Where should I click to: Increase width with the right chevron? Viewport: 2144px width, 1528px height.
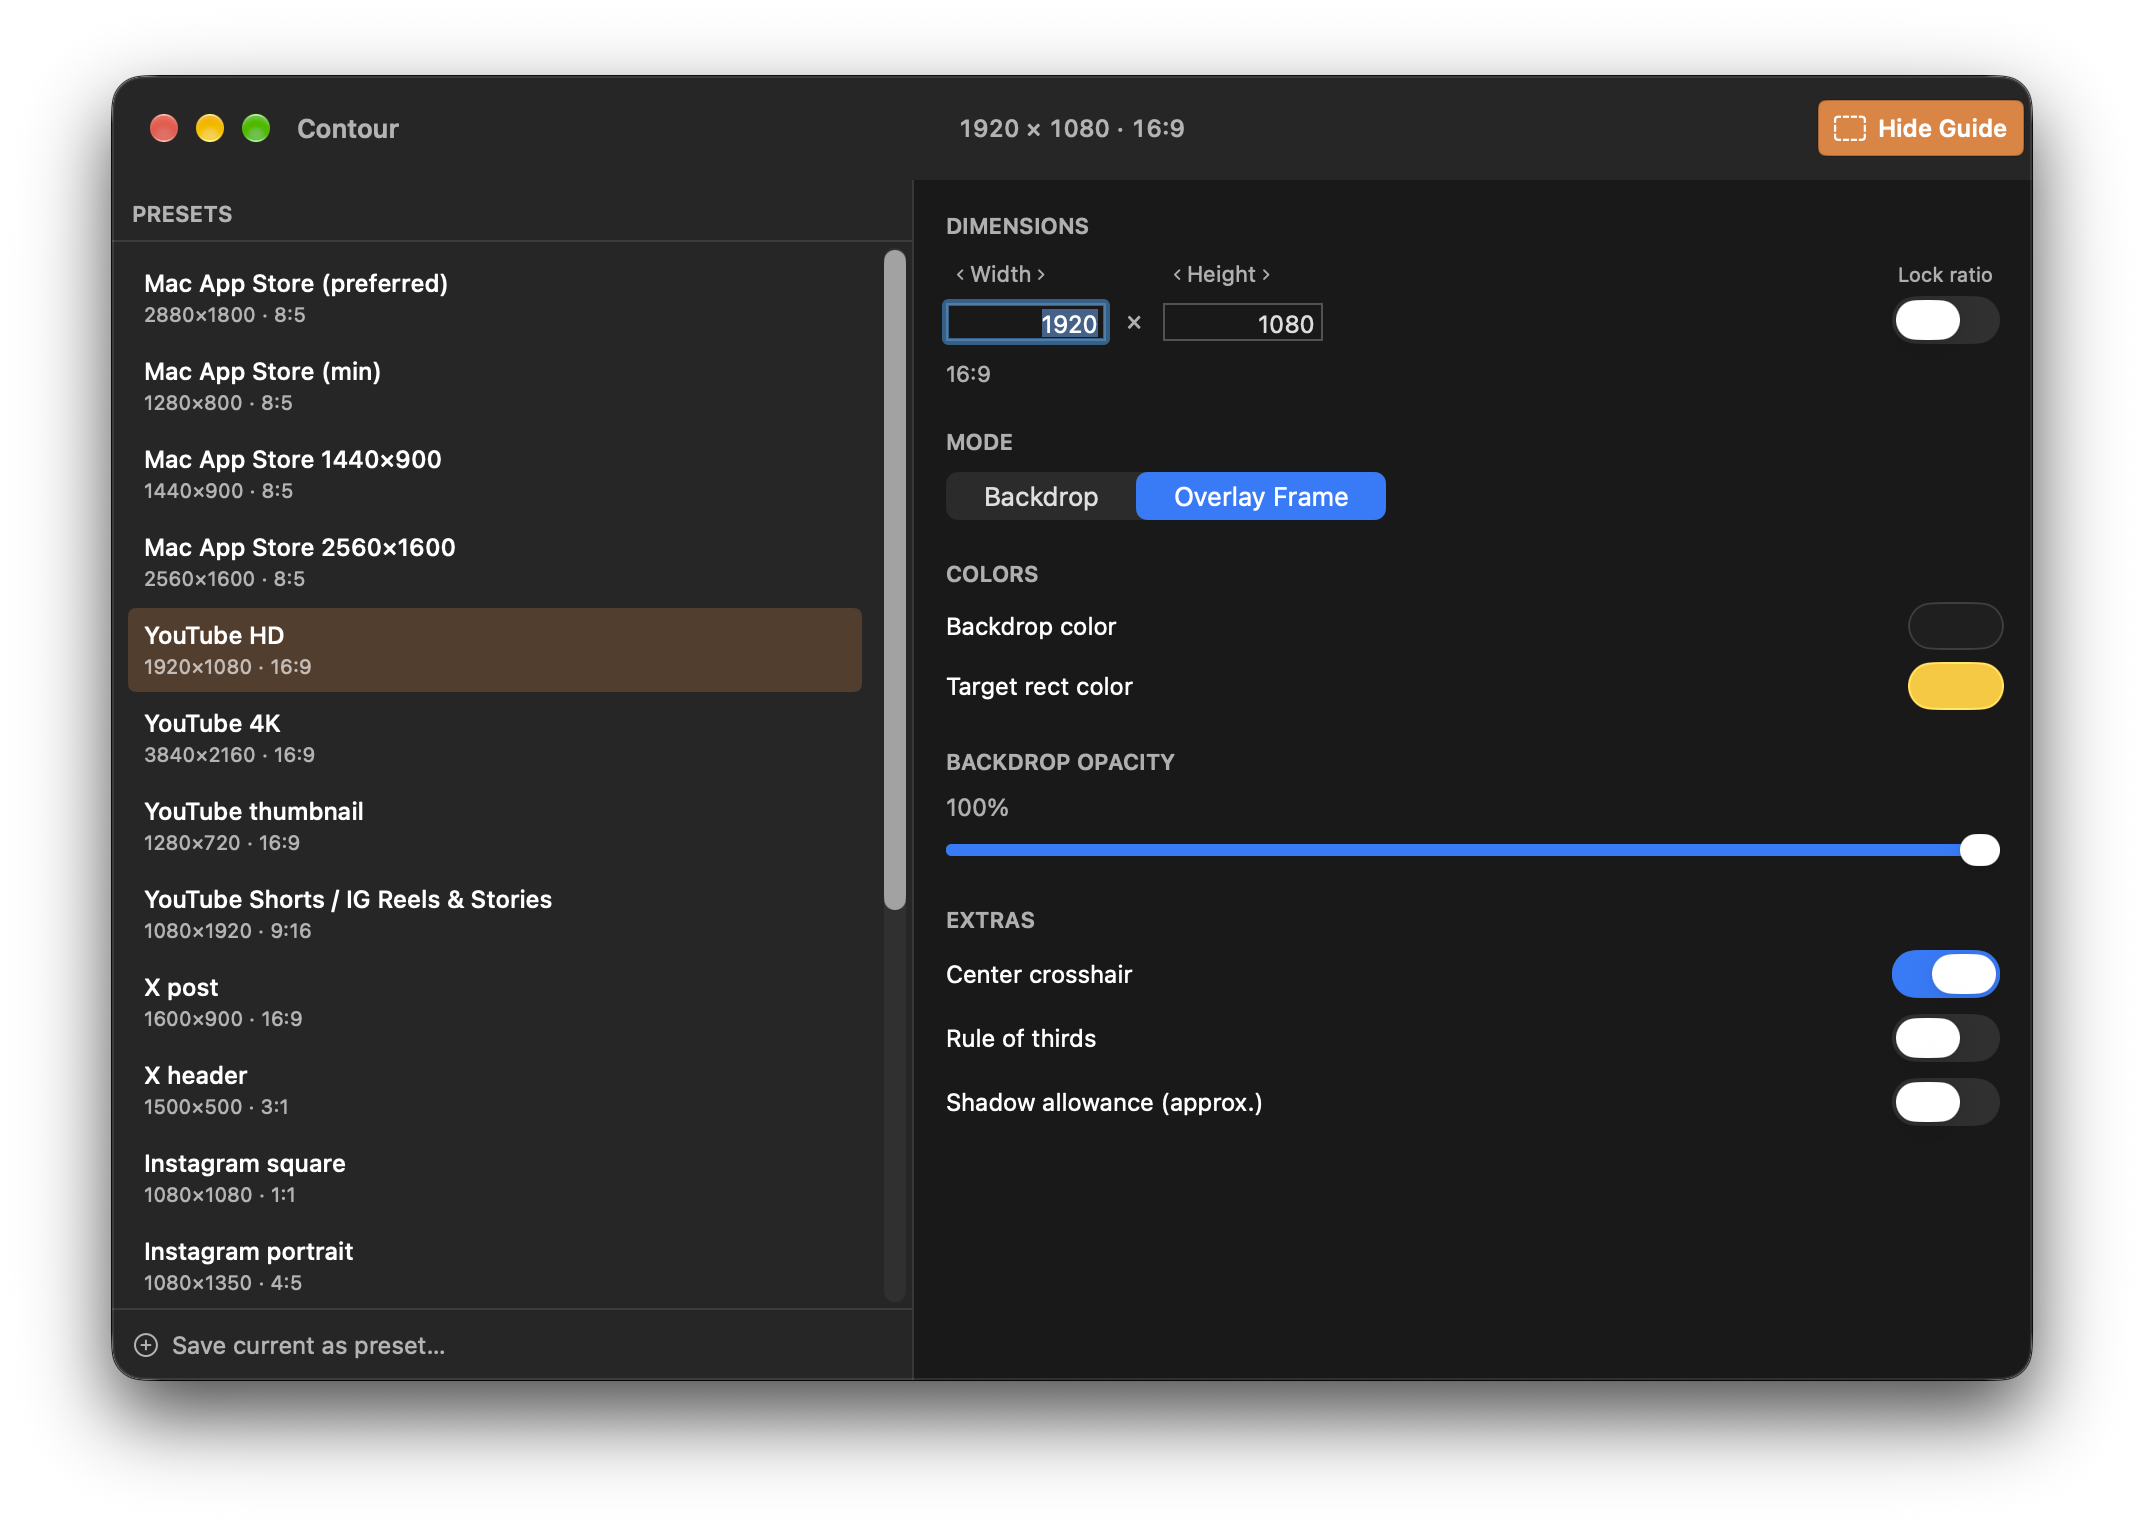1041,274
